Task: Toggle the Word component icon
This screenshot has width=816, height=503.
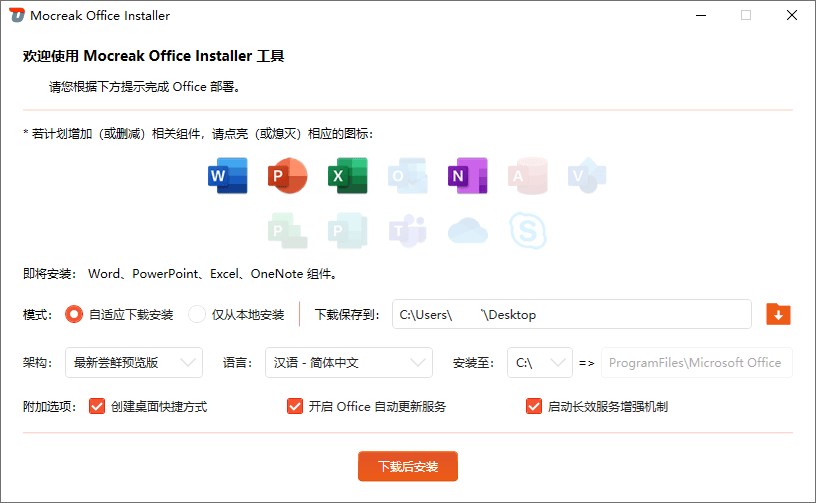Action: pos(227,176)
